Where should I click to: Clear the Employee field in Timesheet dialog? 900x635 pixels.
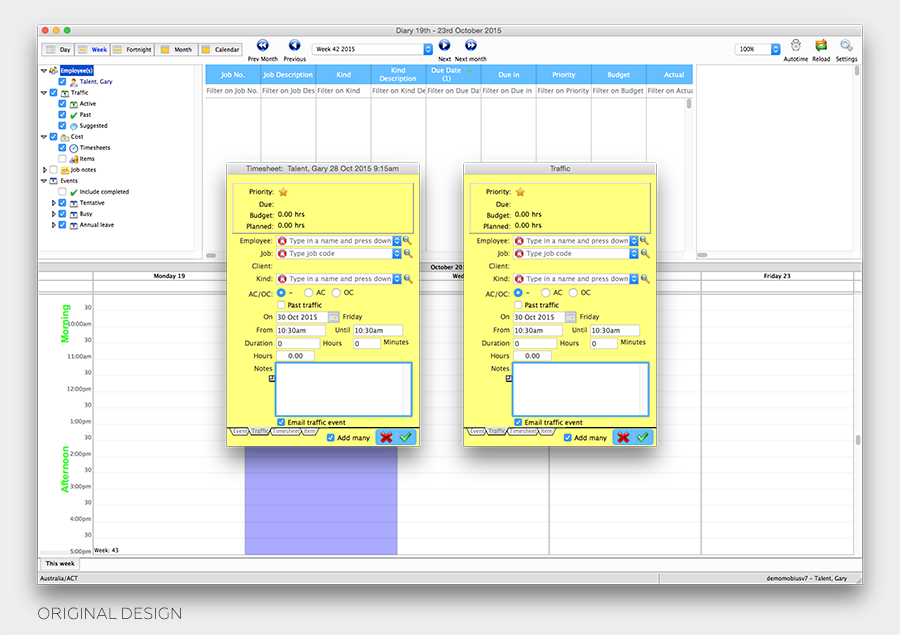point(282,241)
